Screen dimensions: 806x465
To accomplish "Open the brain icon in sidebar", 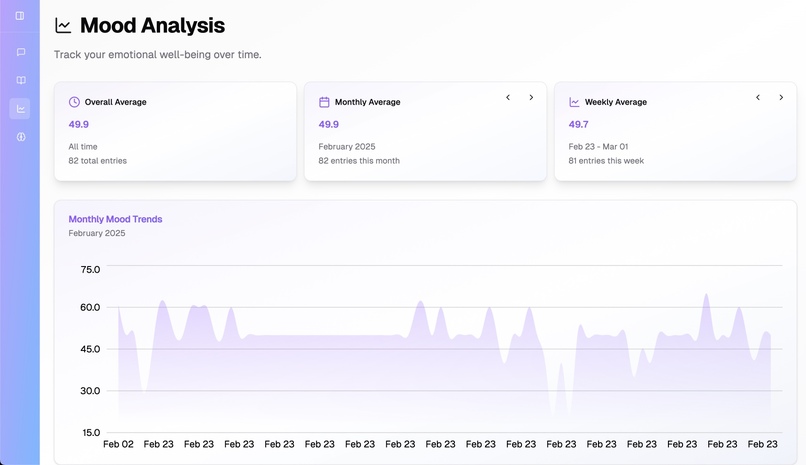I will pyautogui.click(x=21, y=137).
